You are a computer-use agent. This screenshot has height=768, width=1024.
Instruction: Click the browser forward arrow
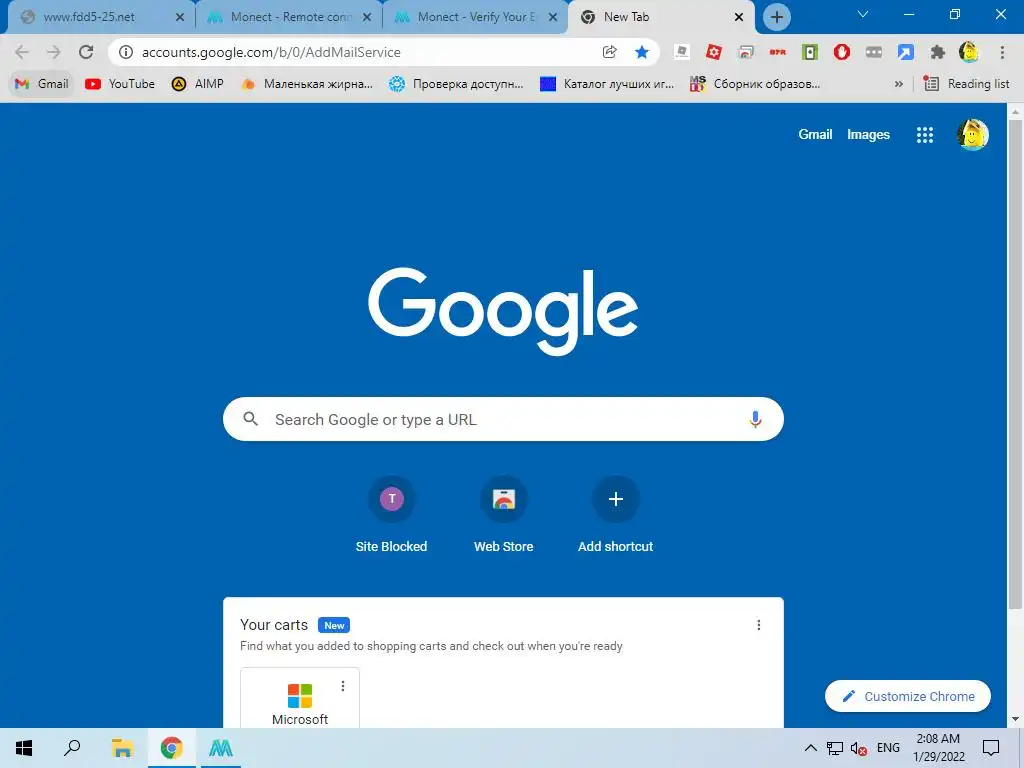(54, 52)
